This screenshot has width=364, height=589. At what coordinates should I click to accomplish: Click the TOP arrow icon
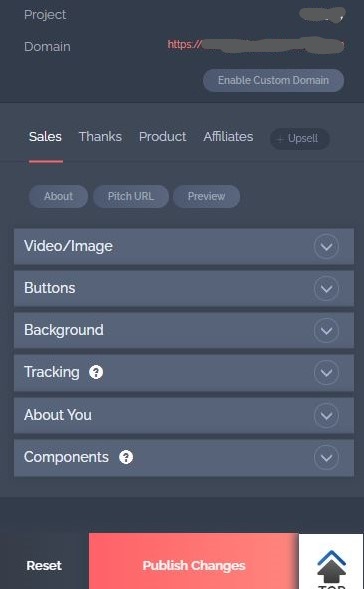331,568
